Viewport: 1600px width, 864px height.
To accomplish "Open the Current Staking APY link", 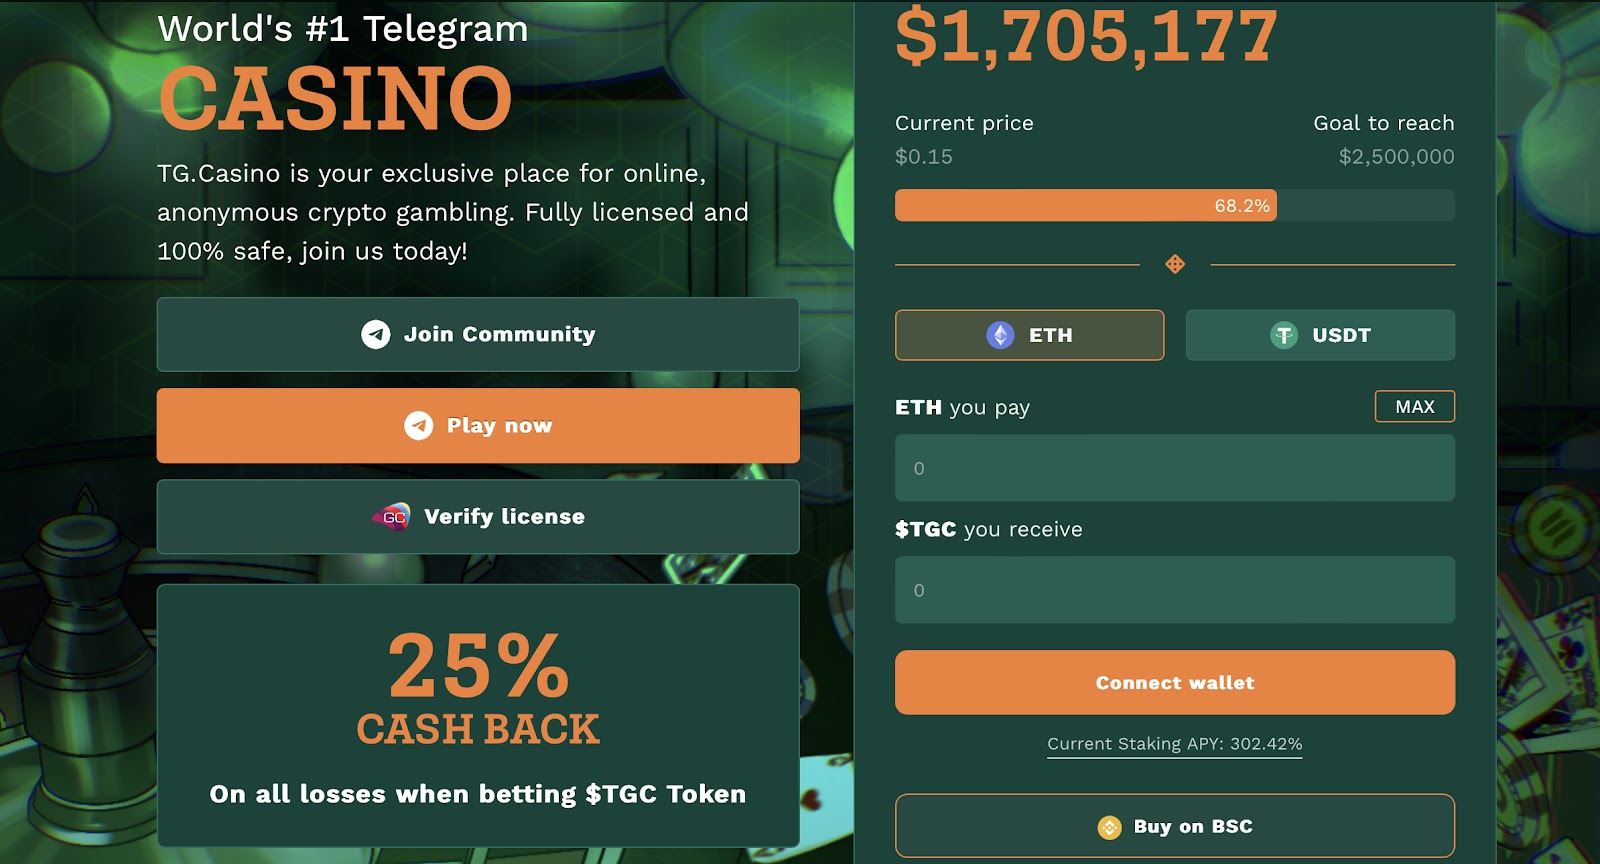I will (x=1174, y=744).
